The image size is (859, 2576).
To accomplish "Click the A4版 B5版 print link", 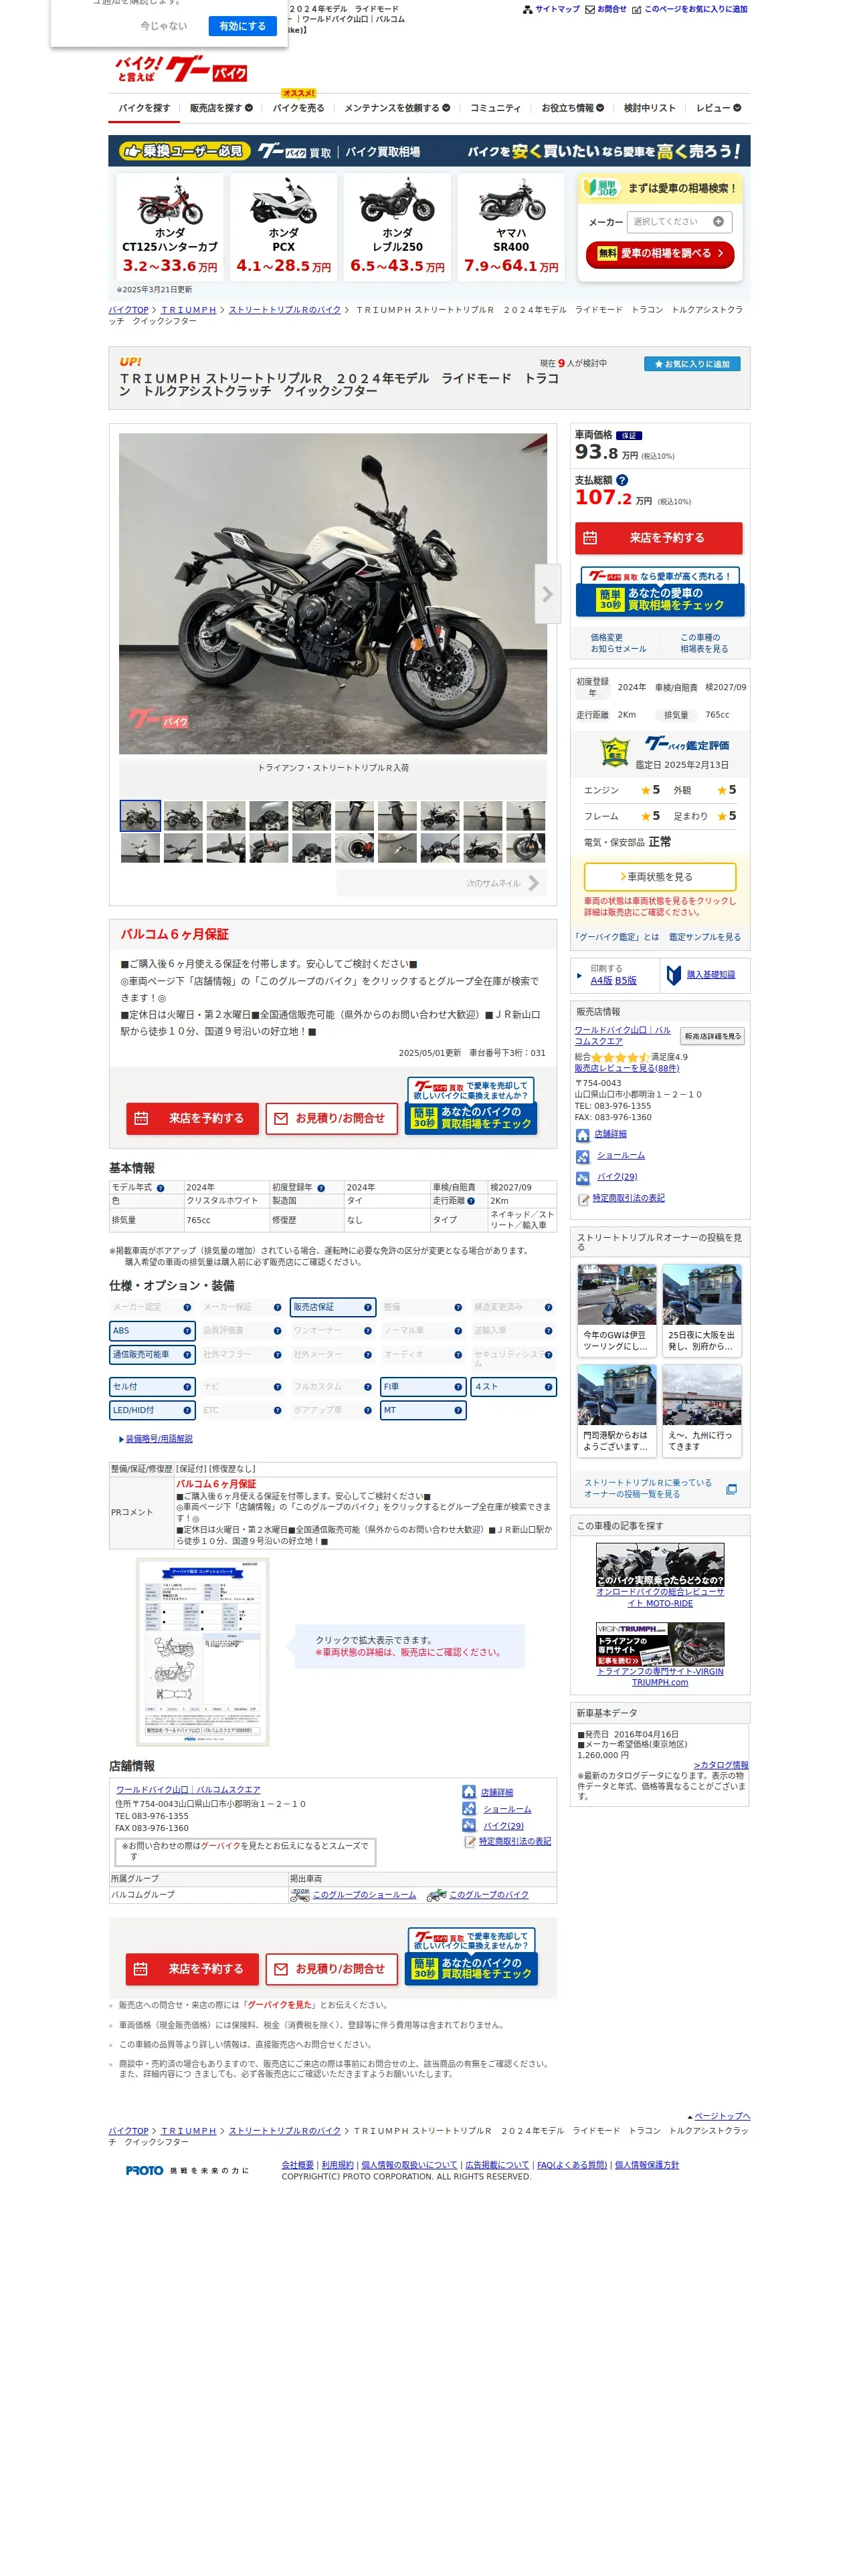I will [613, 981].
